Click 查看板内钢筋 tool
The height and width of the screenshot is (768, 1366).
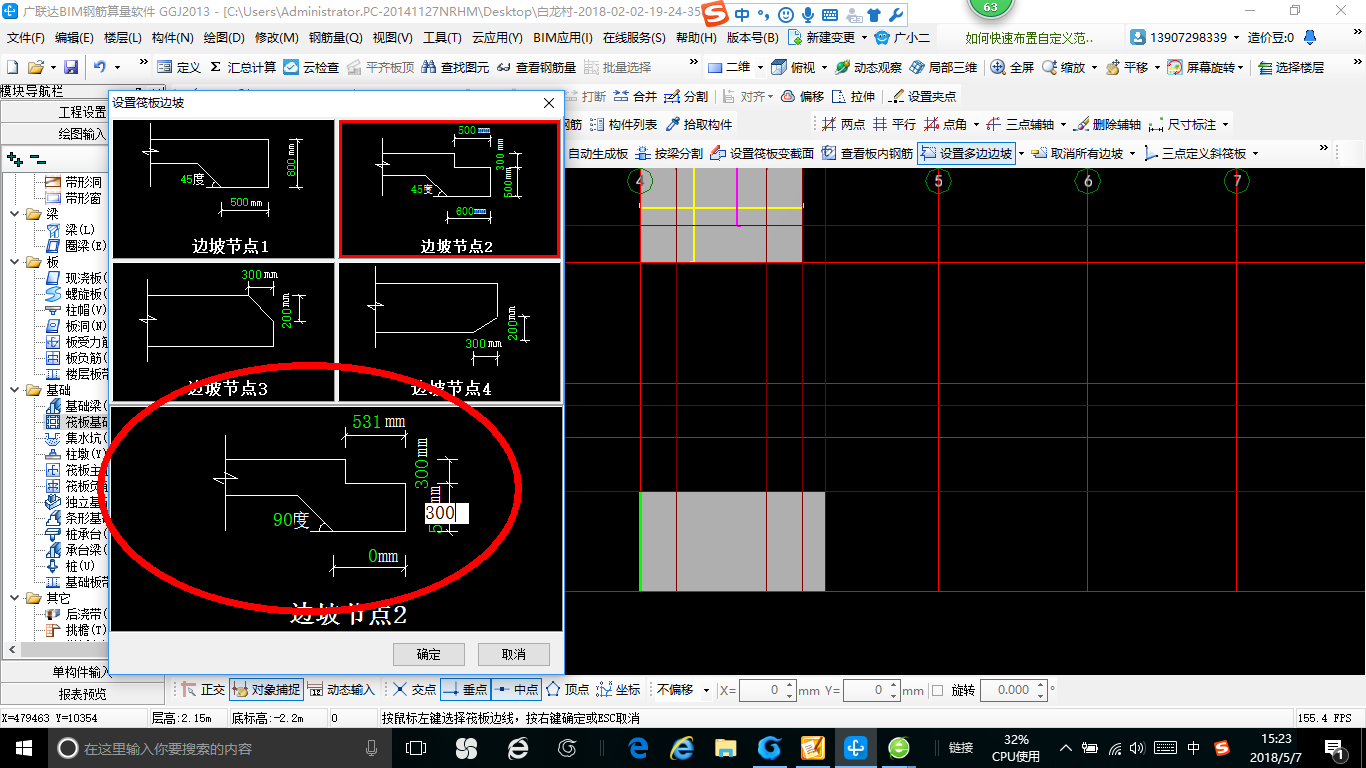(867, 153)
